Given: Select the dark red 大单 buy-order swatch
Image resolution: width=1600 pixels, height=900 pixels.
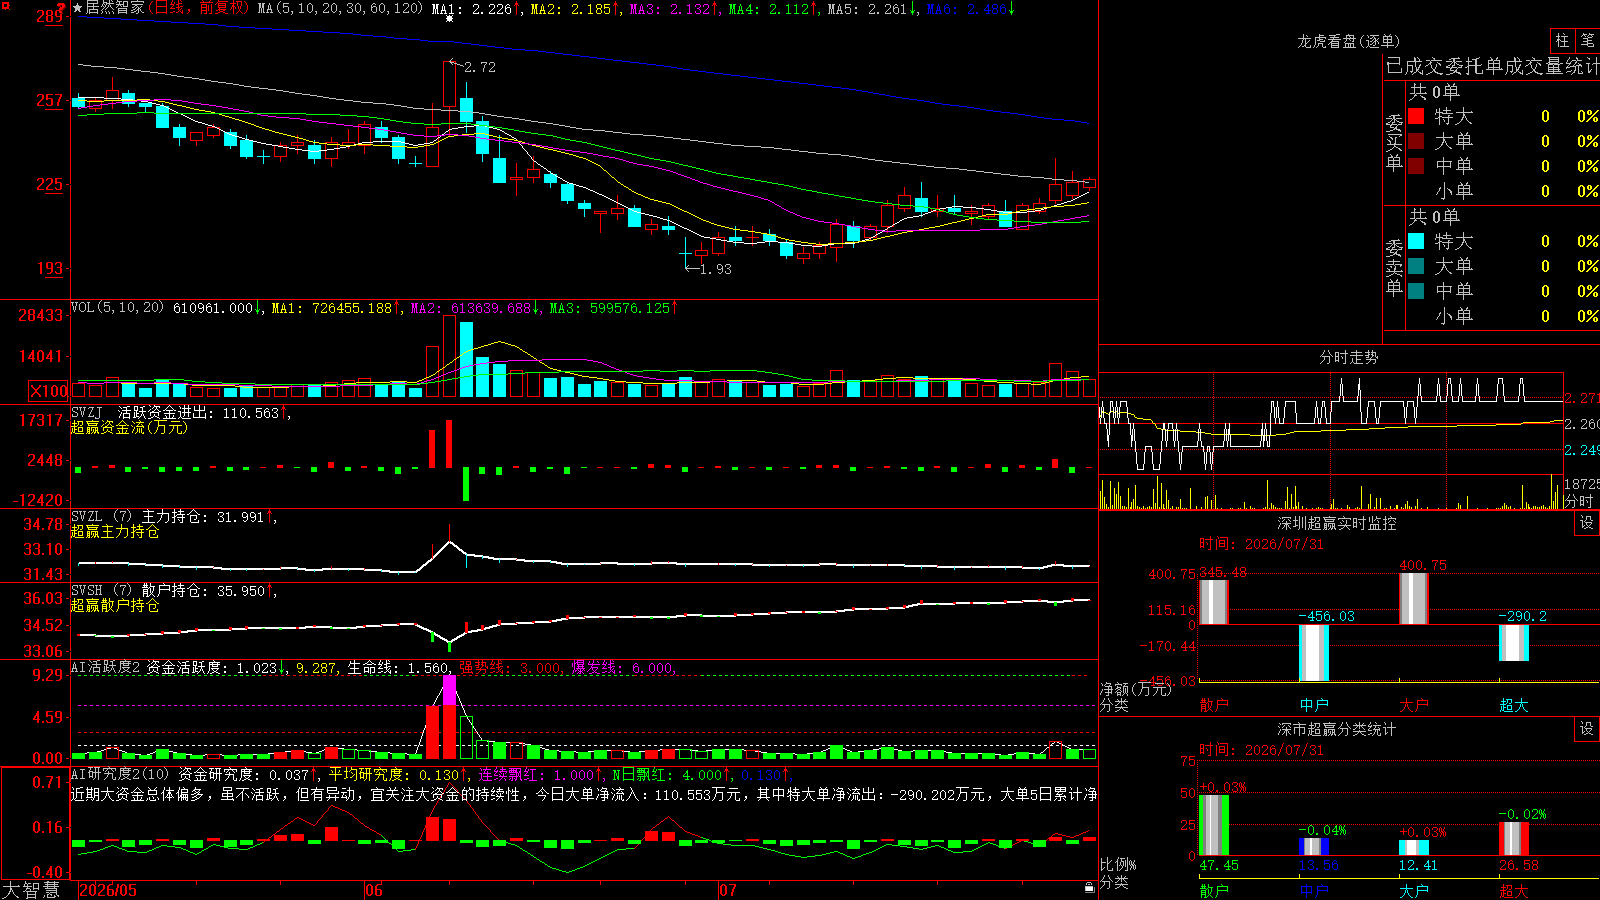Looking at the screenshot, I should click(x=1416, y=141).
